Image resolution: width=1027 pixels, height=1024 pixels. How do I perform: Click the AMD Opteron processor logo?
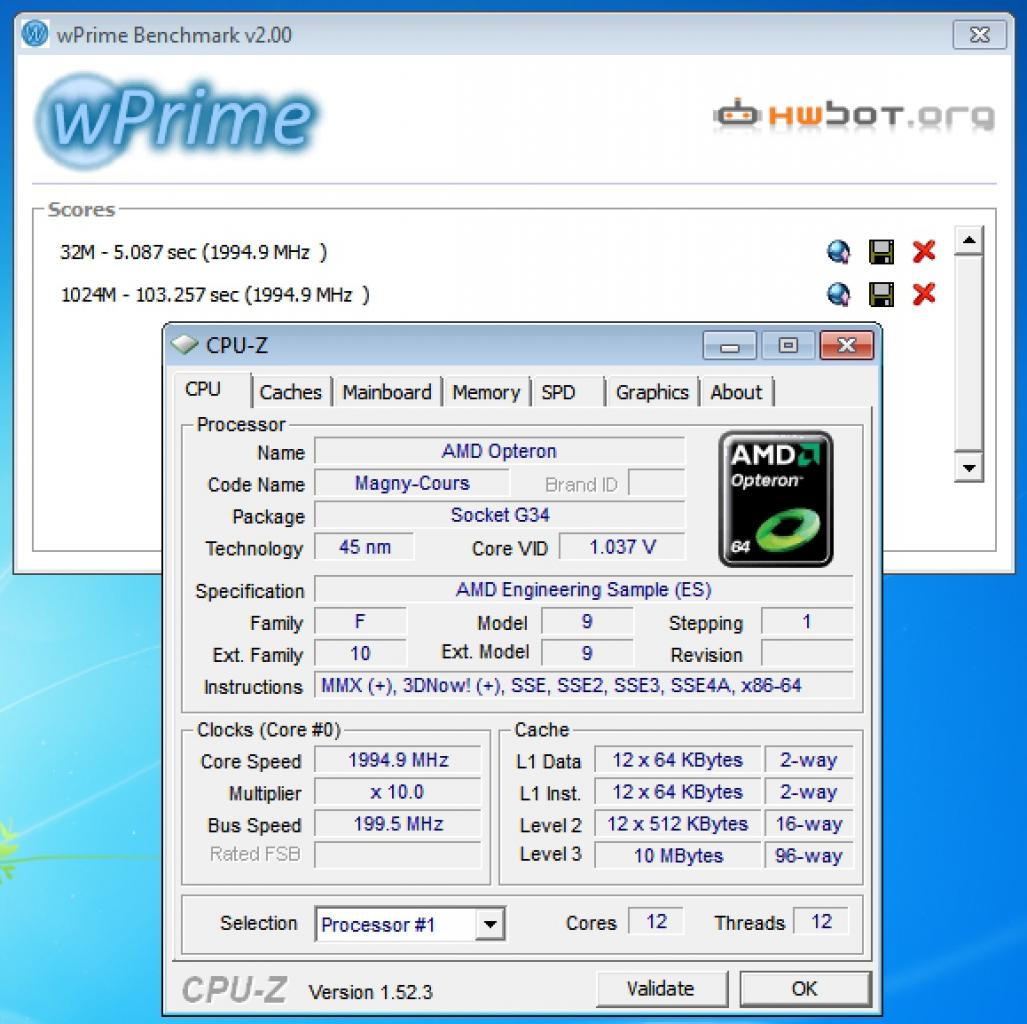click(x=775, y=499)
